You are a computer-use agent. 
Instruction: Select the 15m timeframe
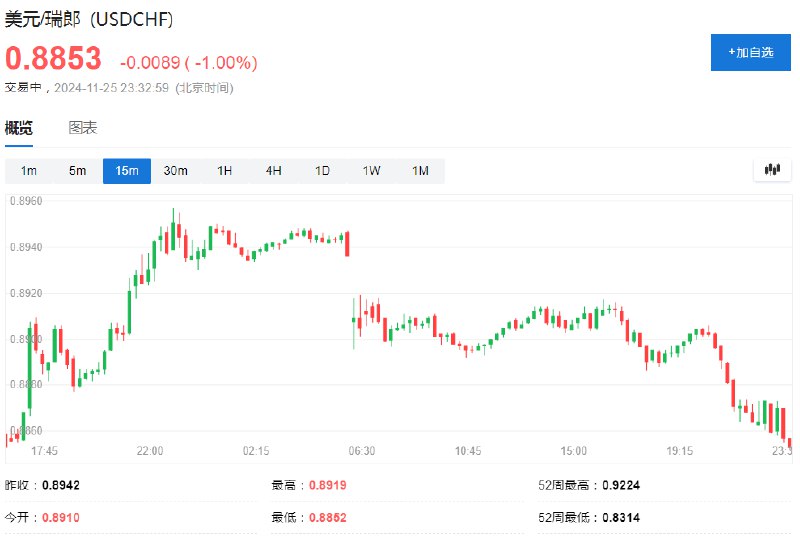point(127,171)
